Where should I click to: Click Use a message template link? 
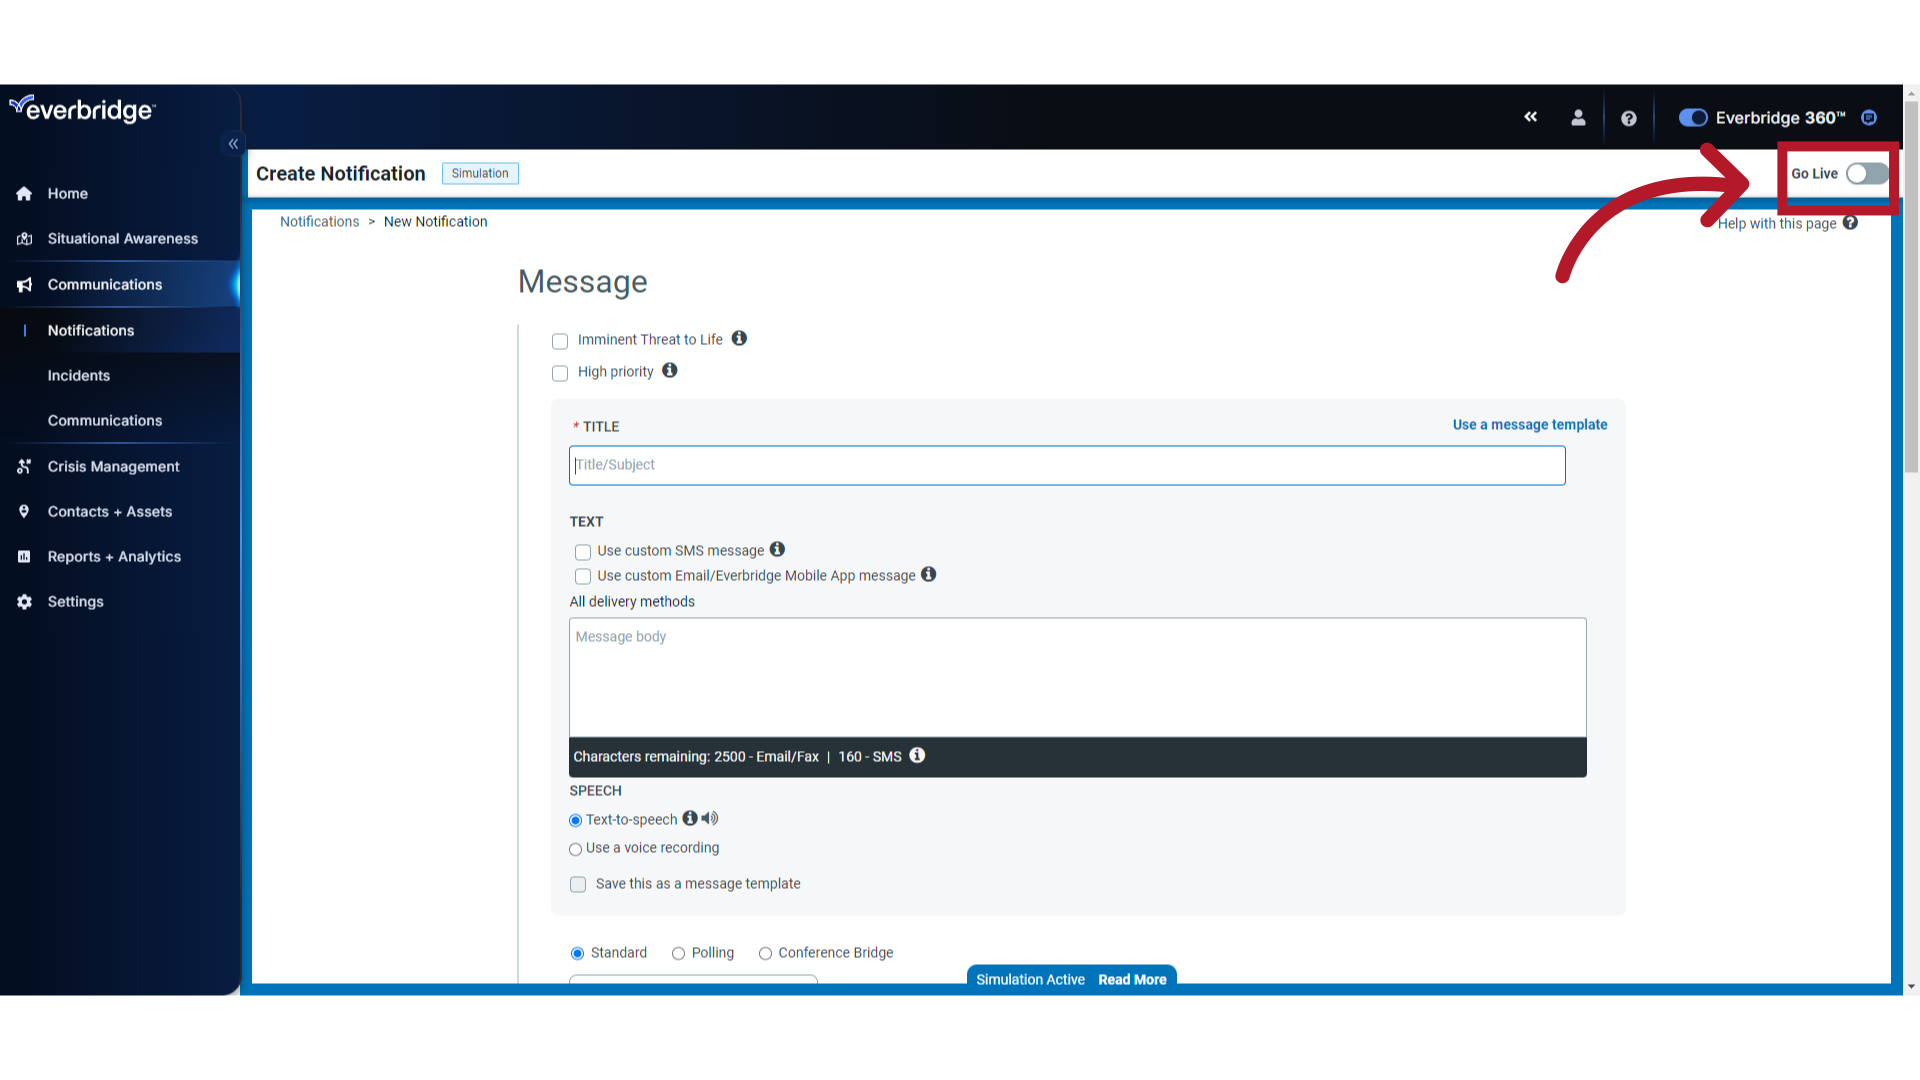1530,423
